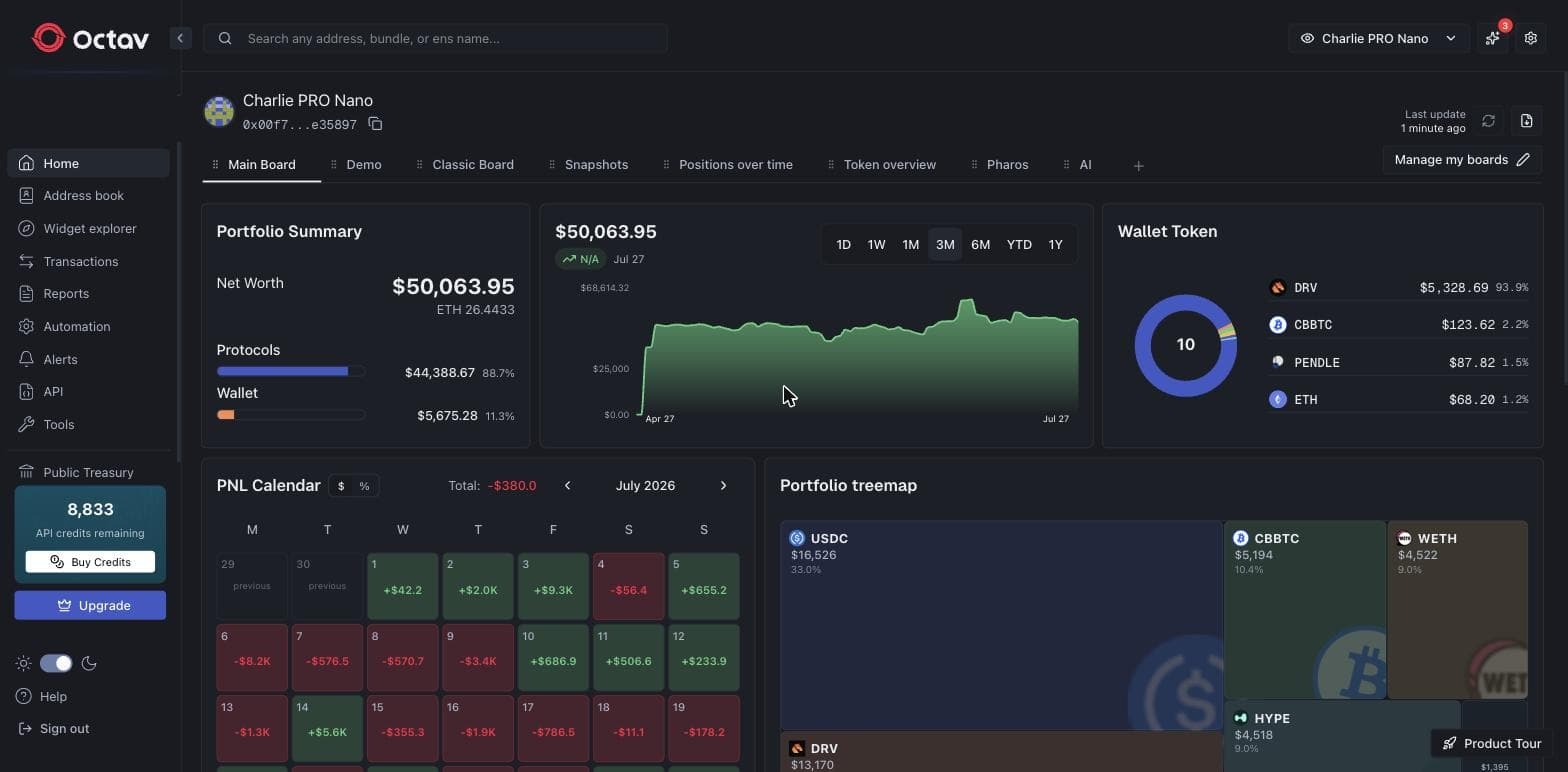Open Reports in the sidebar

[x=88, y=294]
